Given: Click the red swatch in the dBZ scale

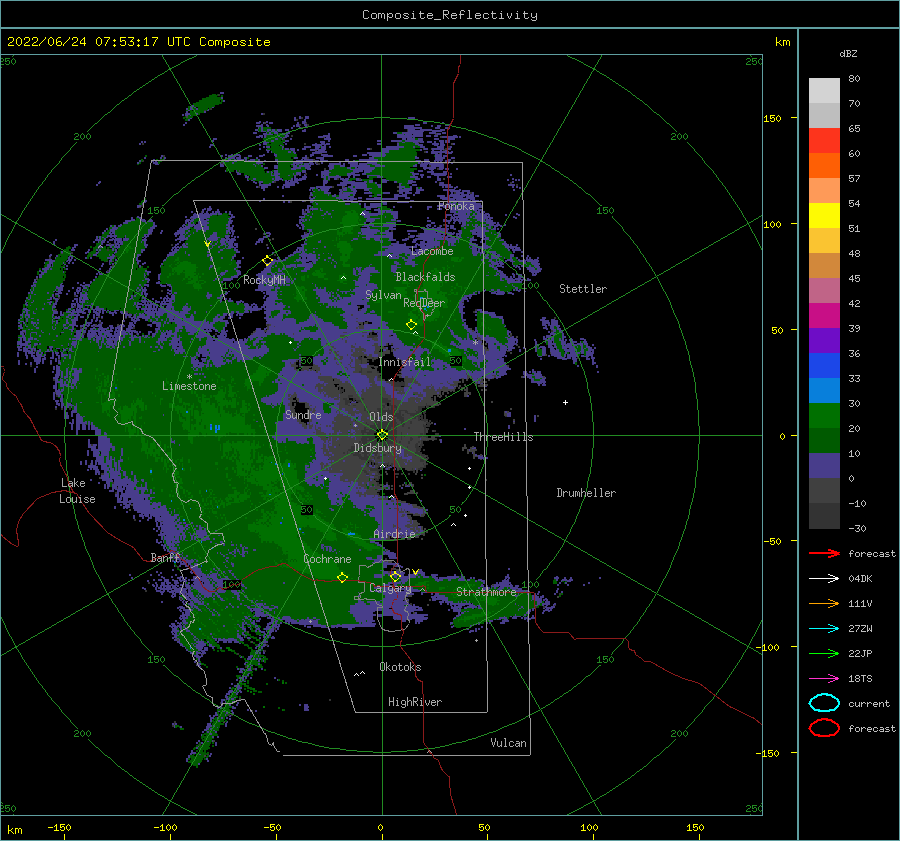Looking at the screenshot, I should pos(824,141).
